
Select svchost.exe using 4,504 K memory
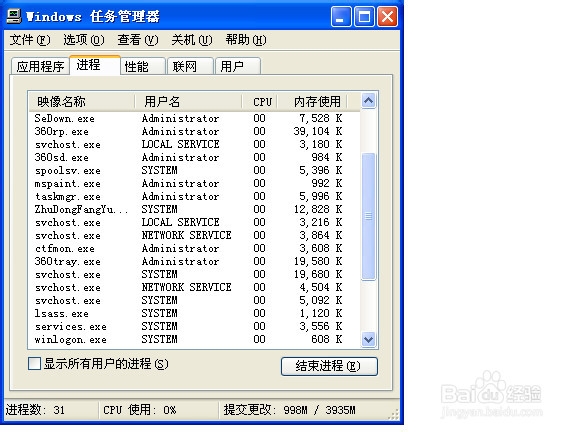pos(195,288)
